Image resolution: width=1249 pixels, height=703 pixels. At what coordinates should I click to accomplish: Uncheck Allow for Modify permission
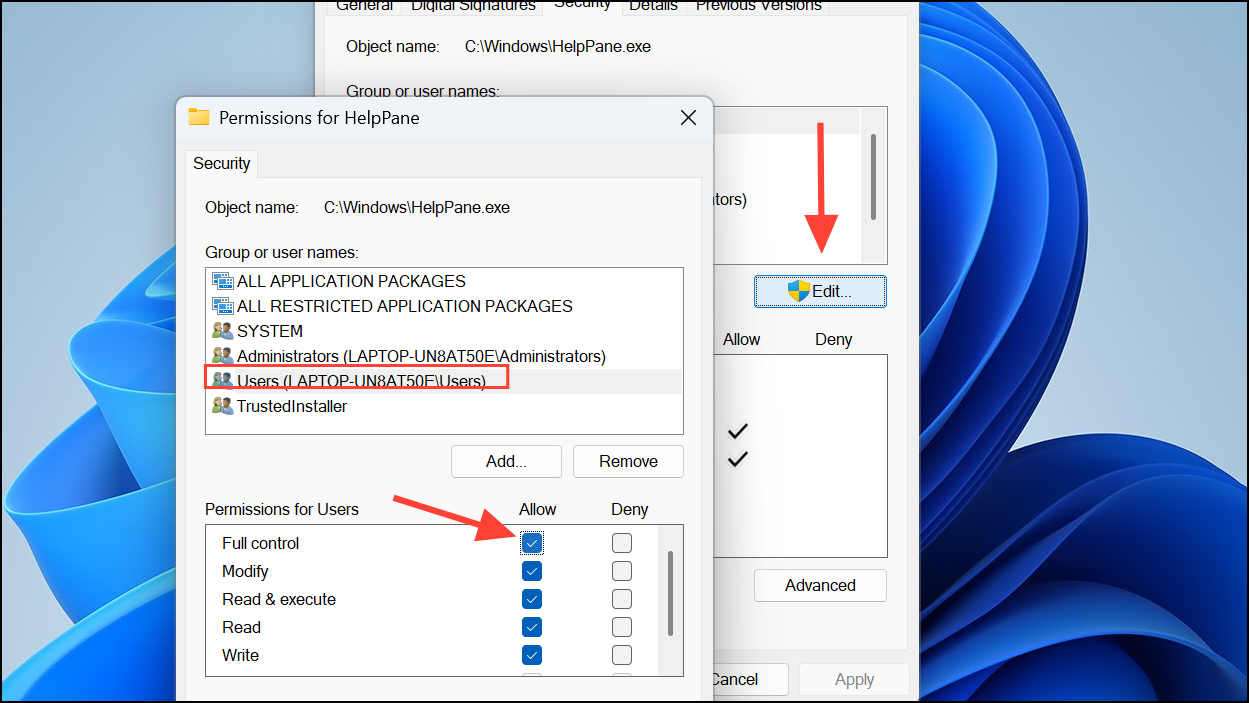532,571
